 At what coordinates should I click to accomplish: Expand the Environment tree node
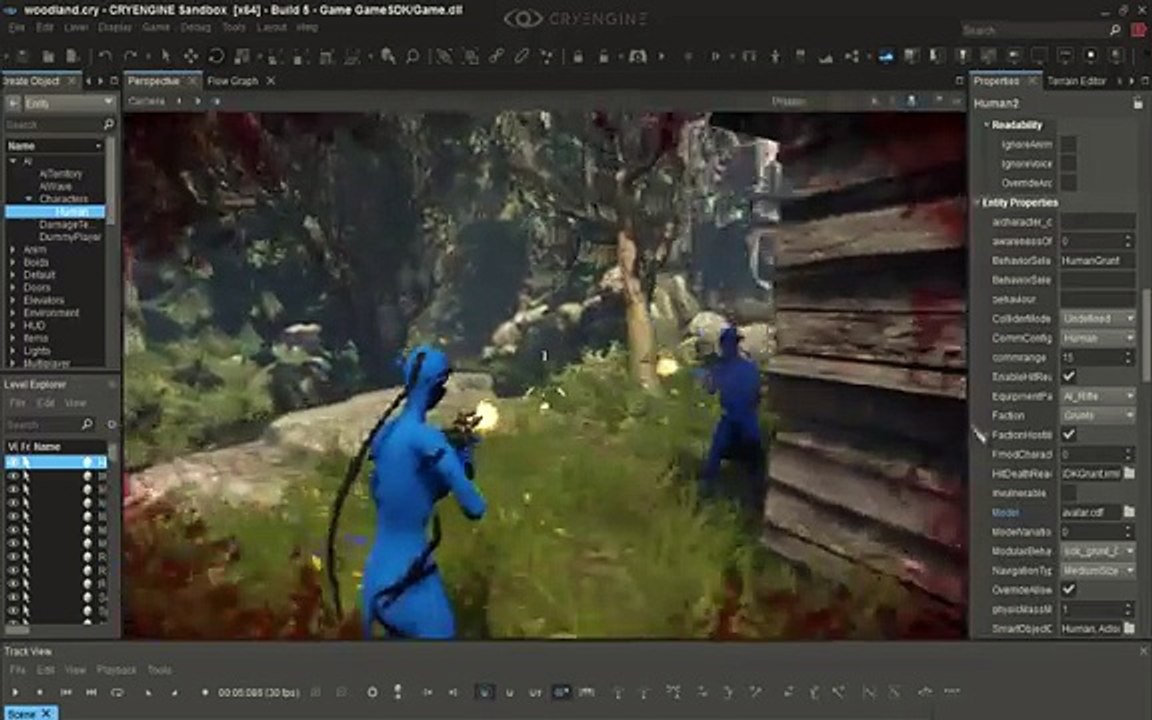click(x=12, y=312)
